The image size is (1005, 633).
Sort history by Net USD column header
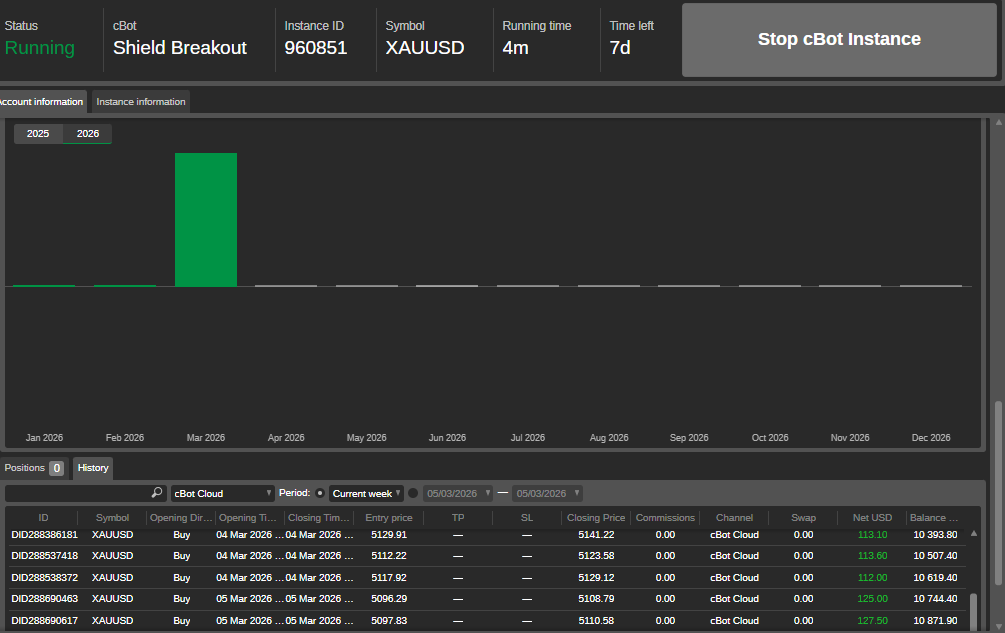click(x=872, y=518)
